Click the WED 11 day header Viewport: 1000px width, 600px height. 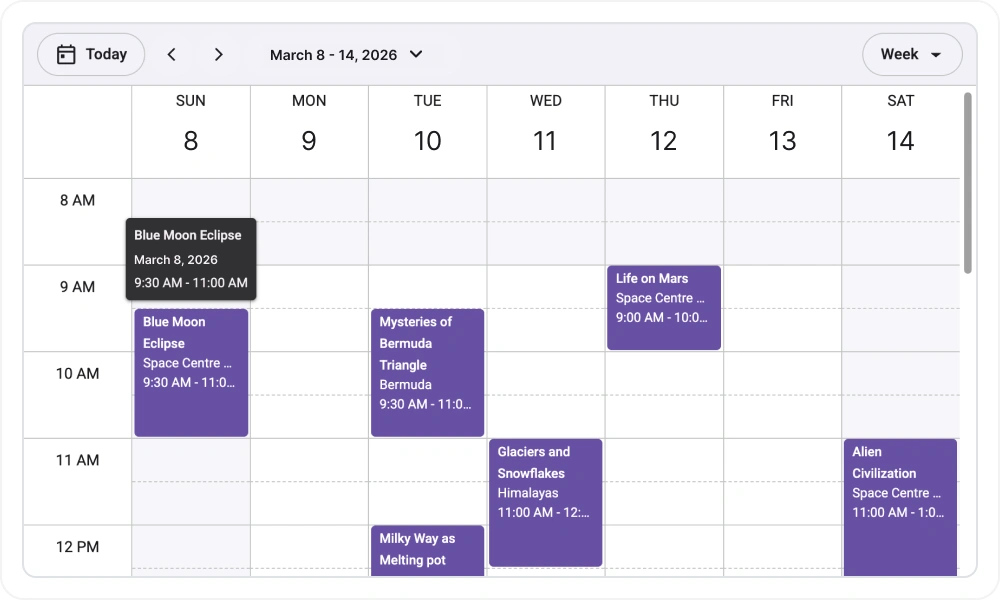(545, 125)
